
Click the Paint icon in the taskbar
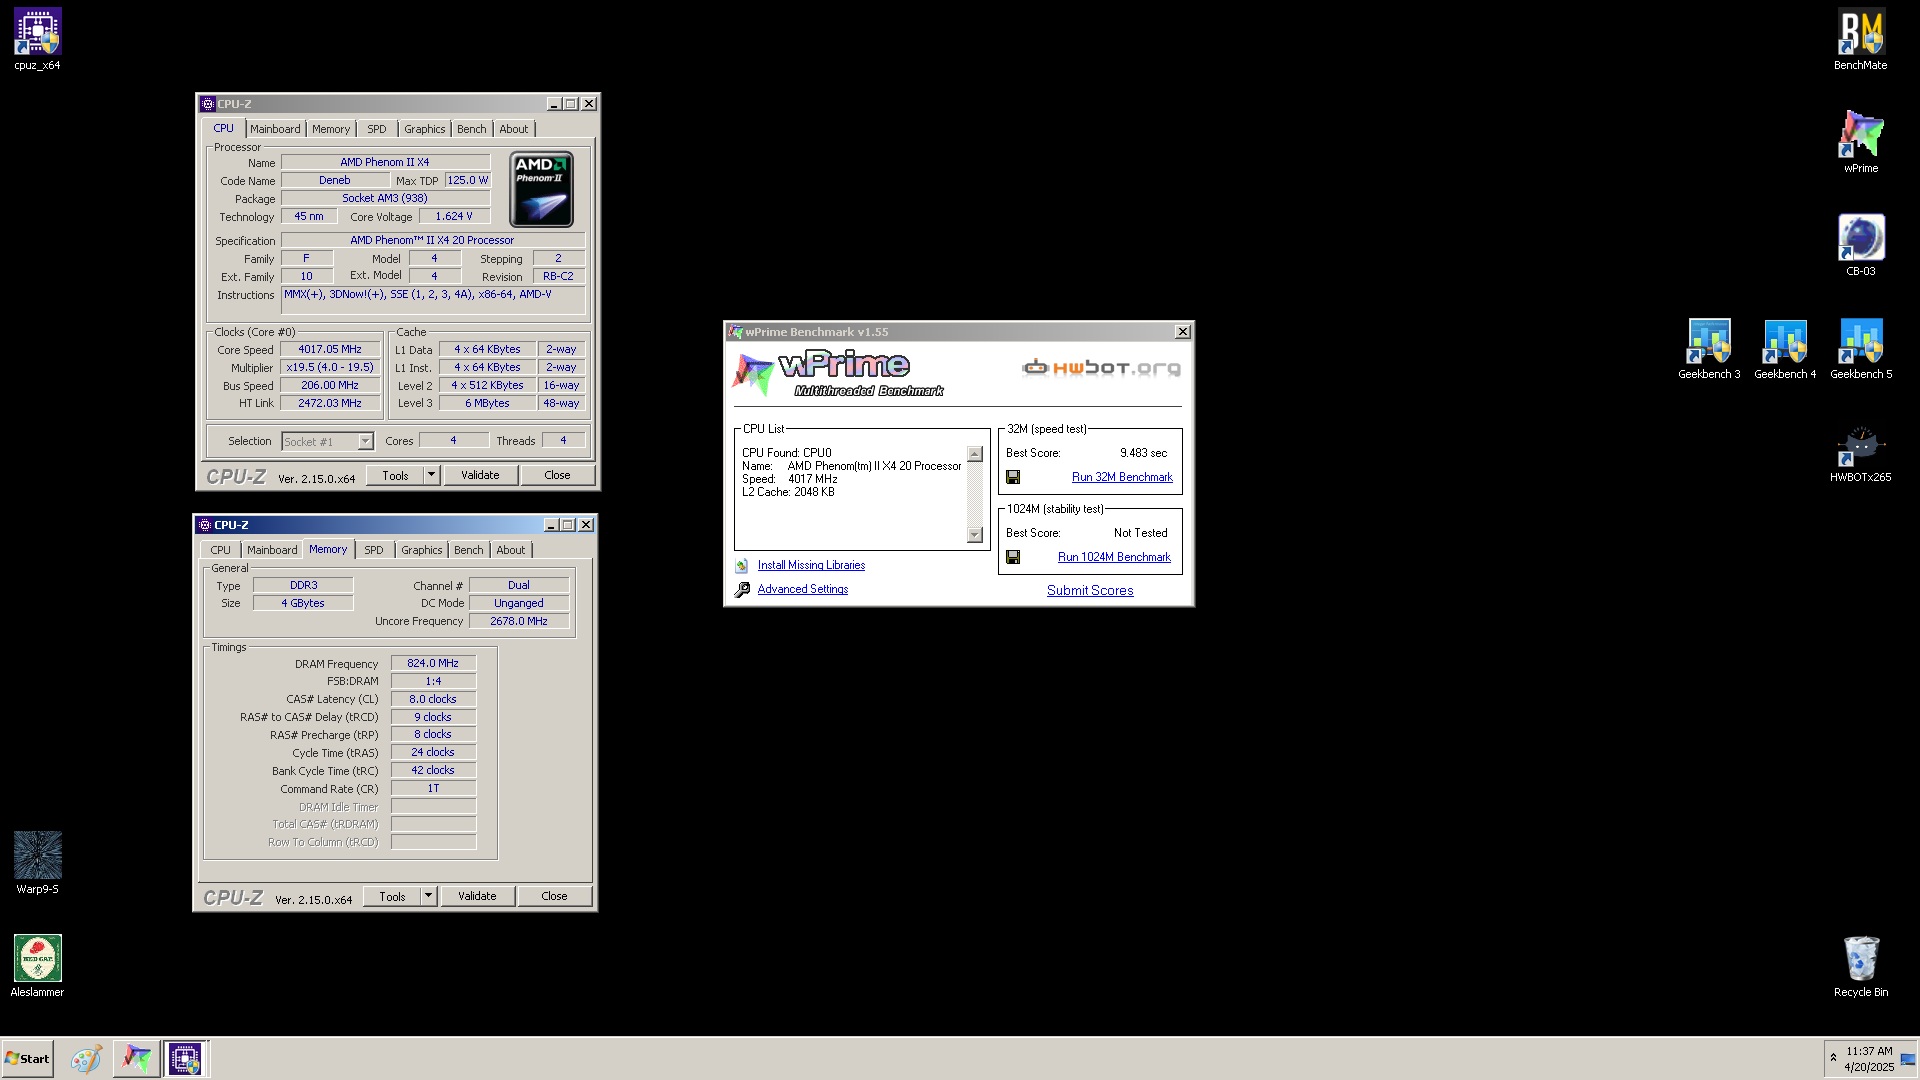tap(86, 1059)
